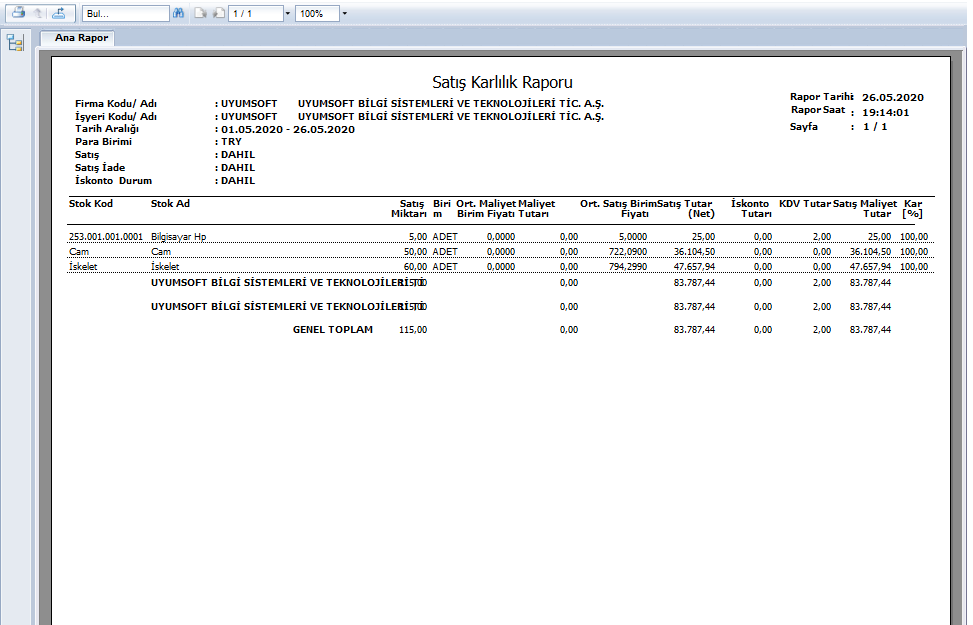The height and width of the screenshot is (625, 973).
Task: Click the Rapor Tarihi date value
Action: pos(892,97)
